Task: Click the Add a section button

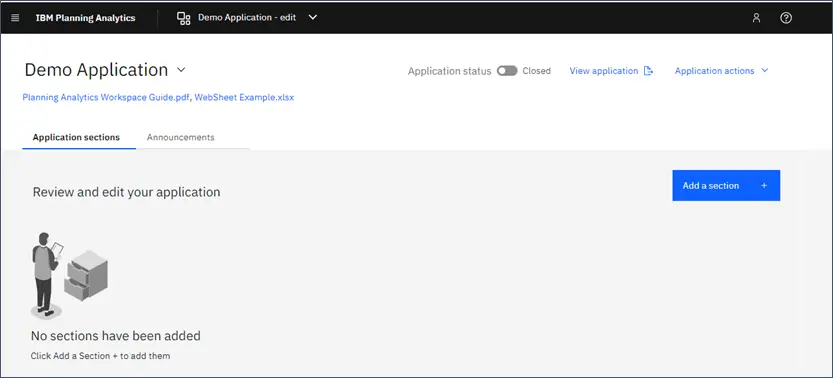Action: point(726,185)
